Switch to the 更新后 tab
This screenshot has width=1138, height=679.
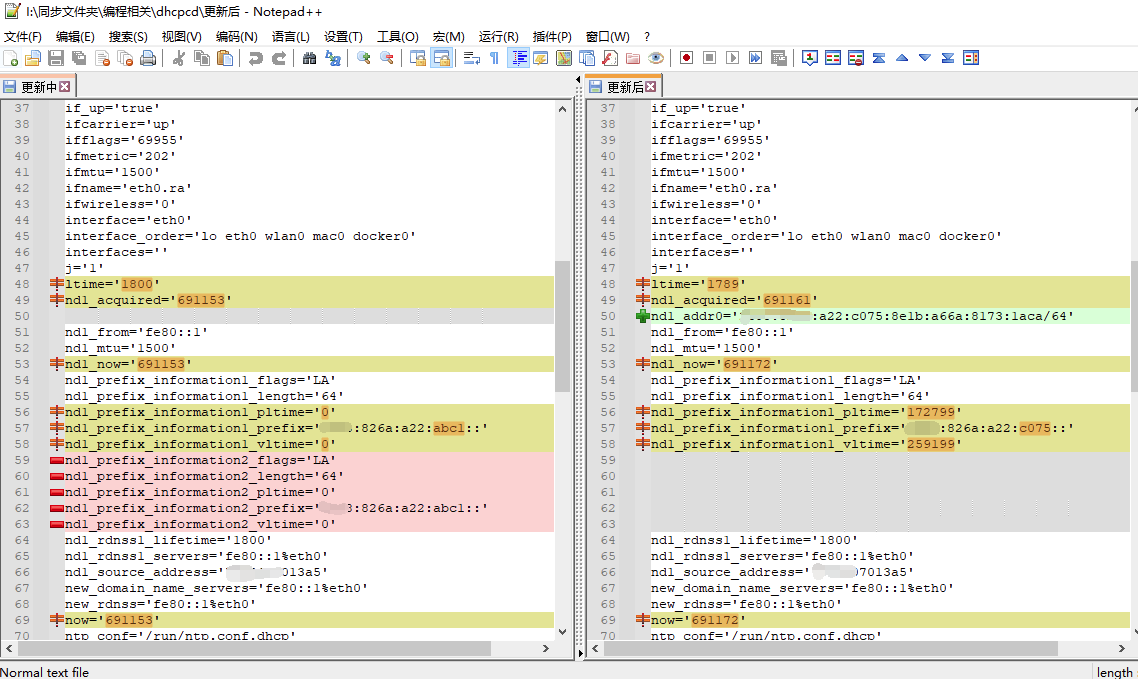(624, 87)
